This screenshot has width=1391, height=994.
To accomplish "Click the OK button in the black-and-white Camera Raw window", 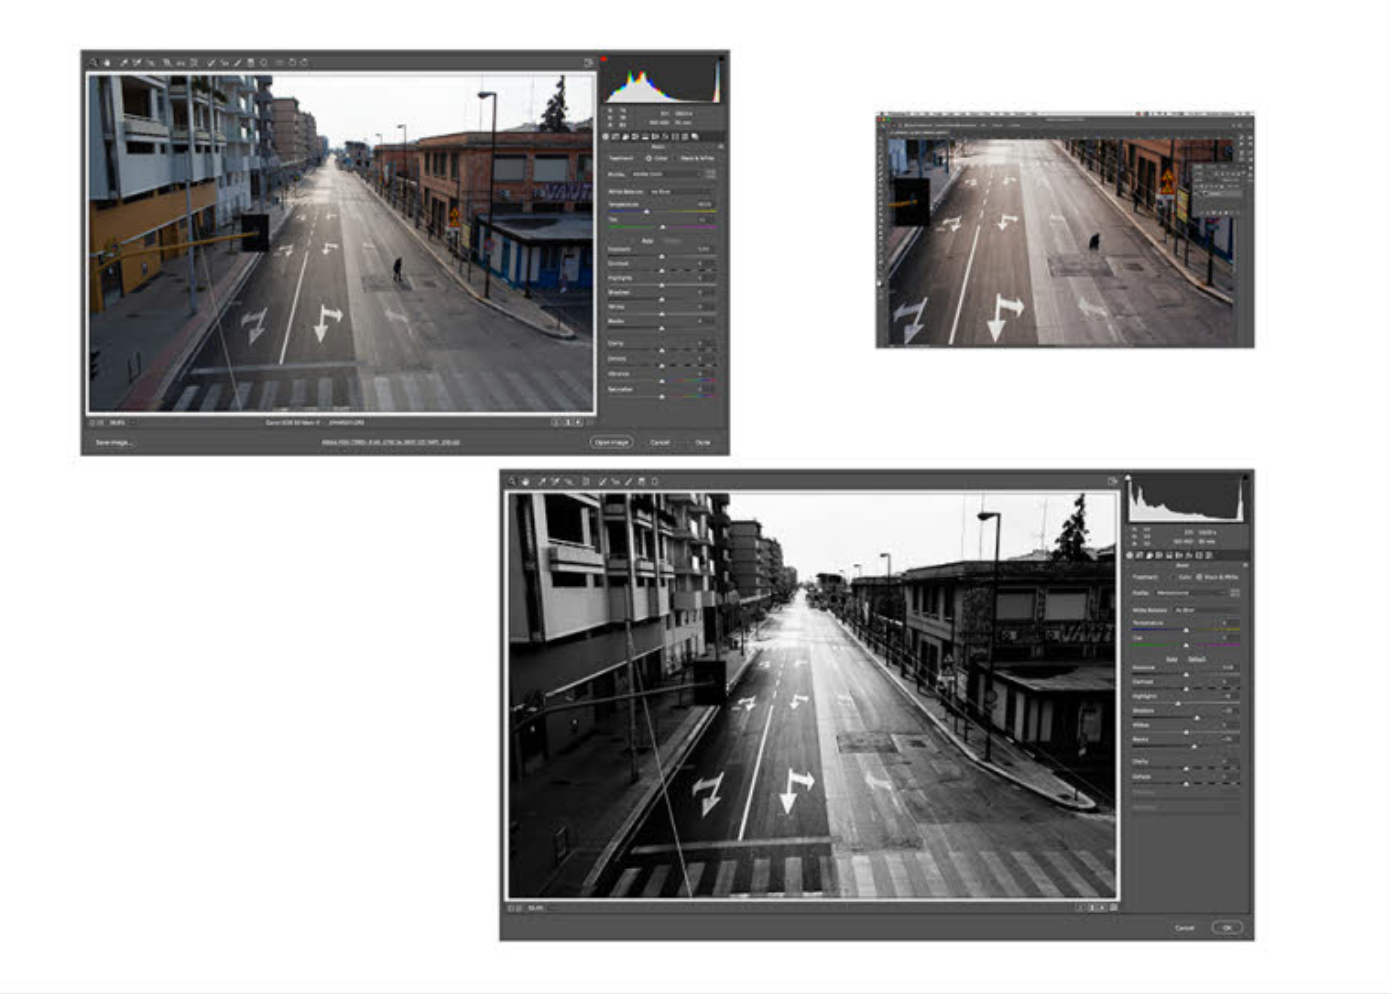I will [1227, 927].
